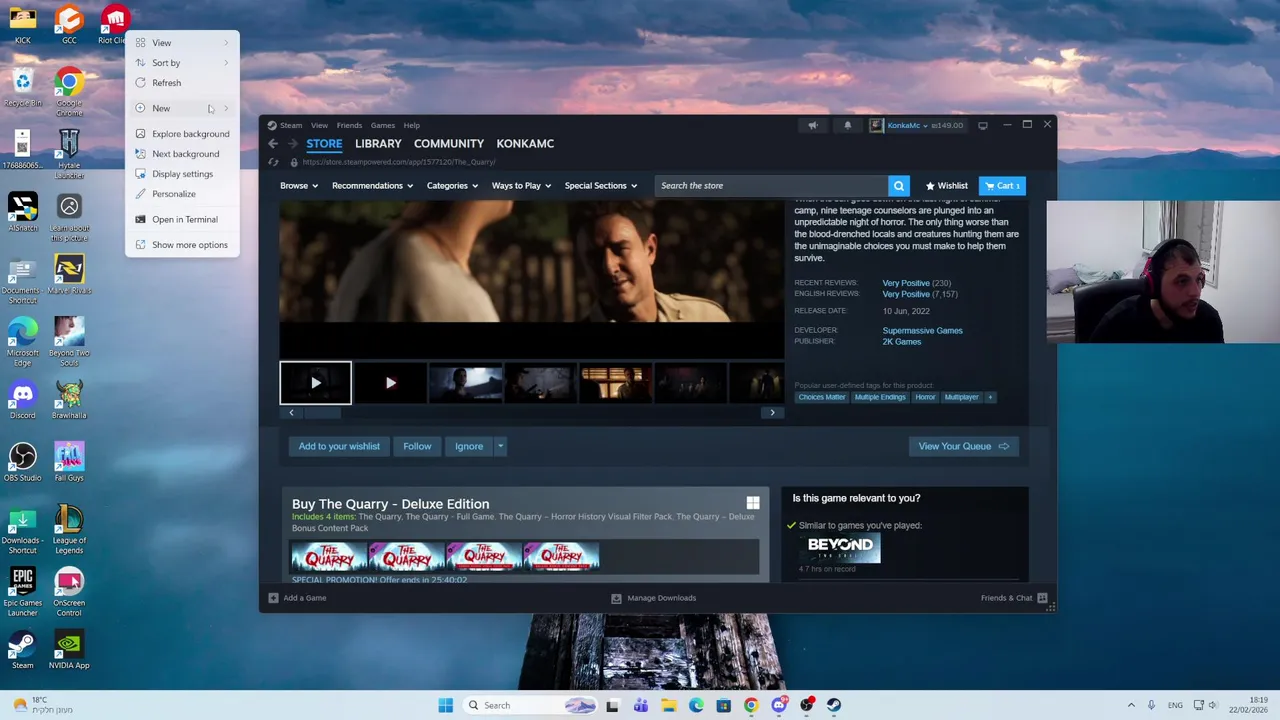1280x720 pixels.
Task: Select League of Legends desktop icon
Action: pos(69,530)
